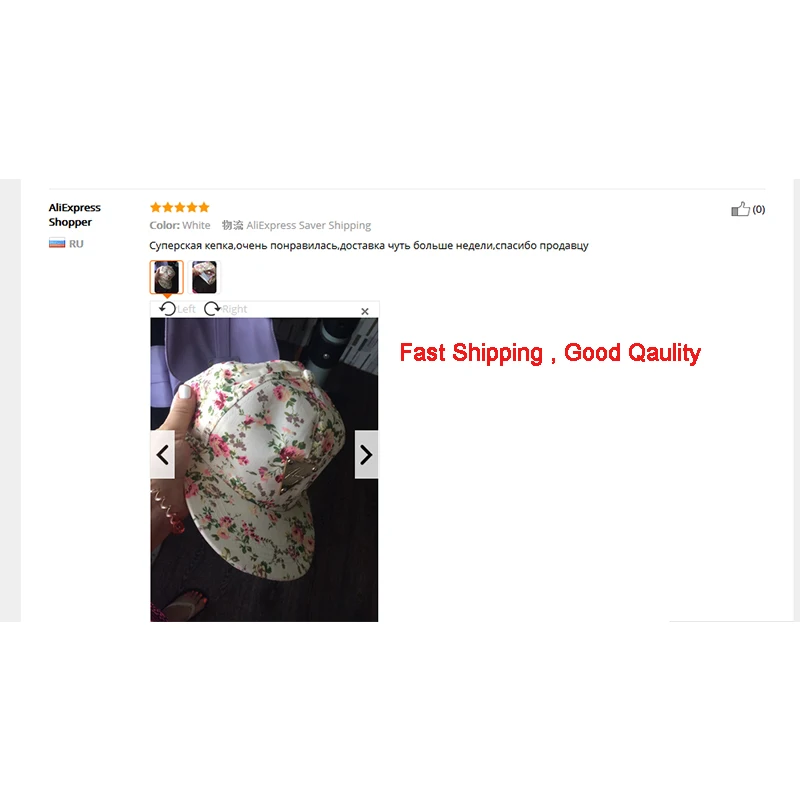Click the Right rotate label
This screenshot has height=800, width=800.
(x=234, y=309)
